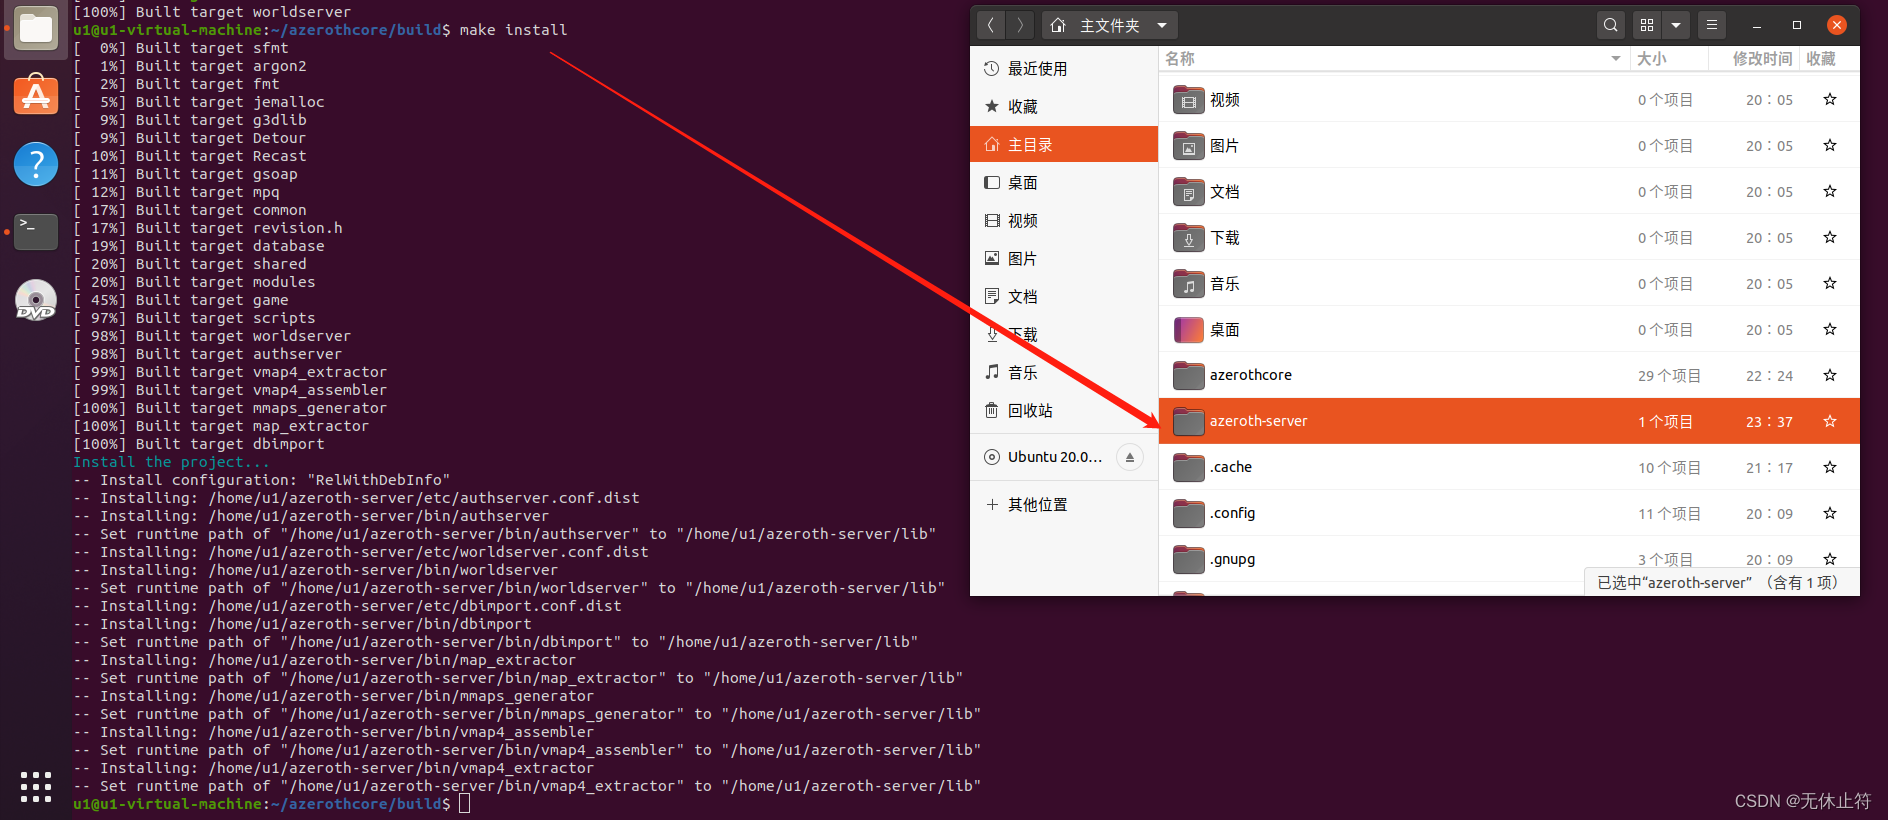Open the hamburger menu in file manager

pyautogui.click(x=1712, y=25)
